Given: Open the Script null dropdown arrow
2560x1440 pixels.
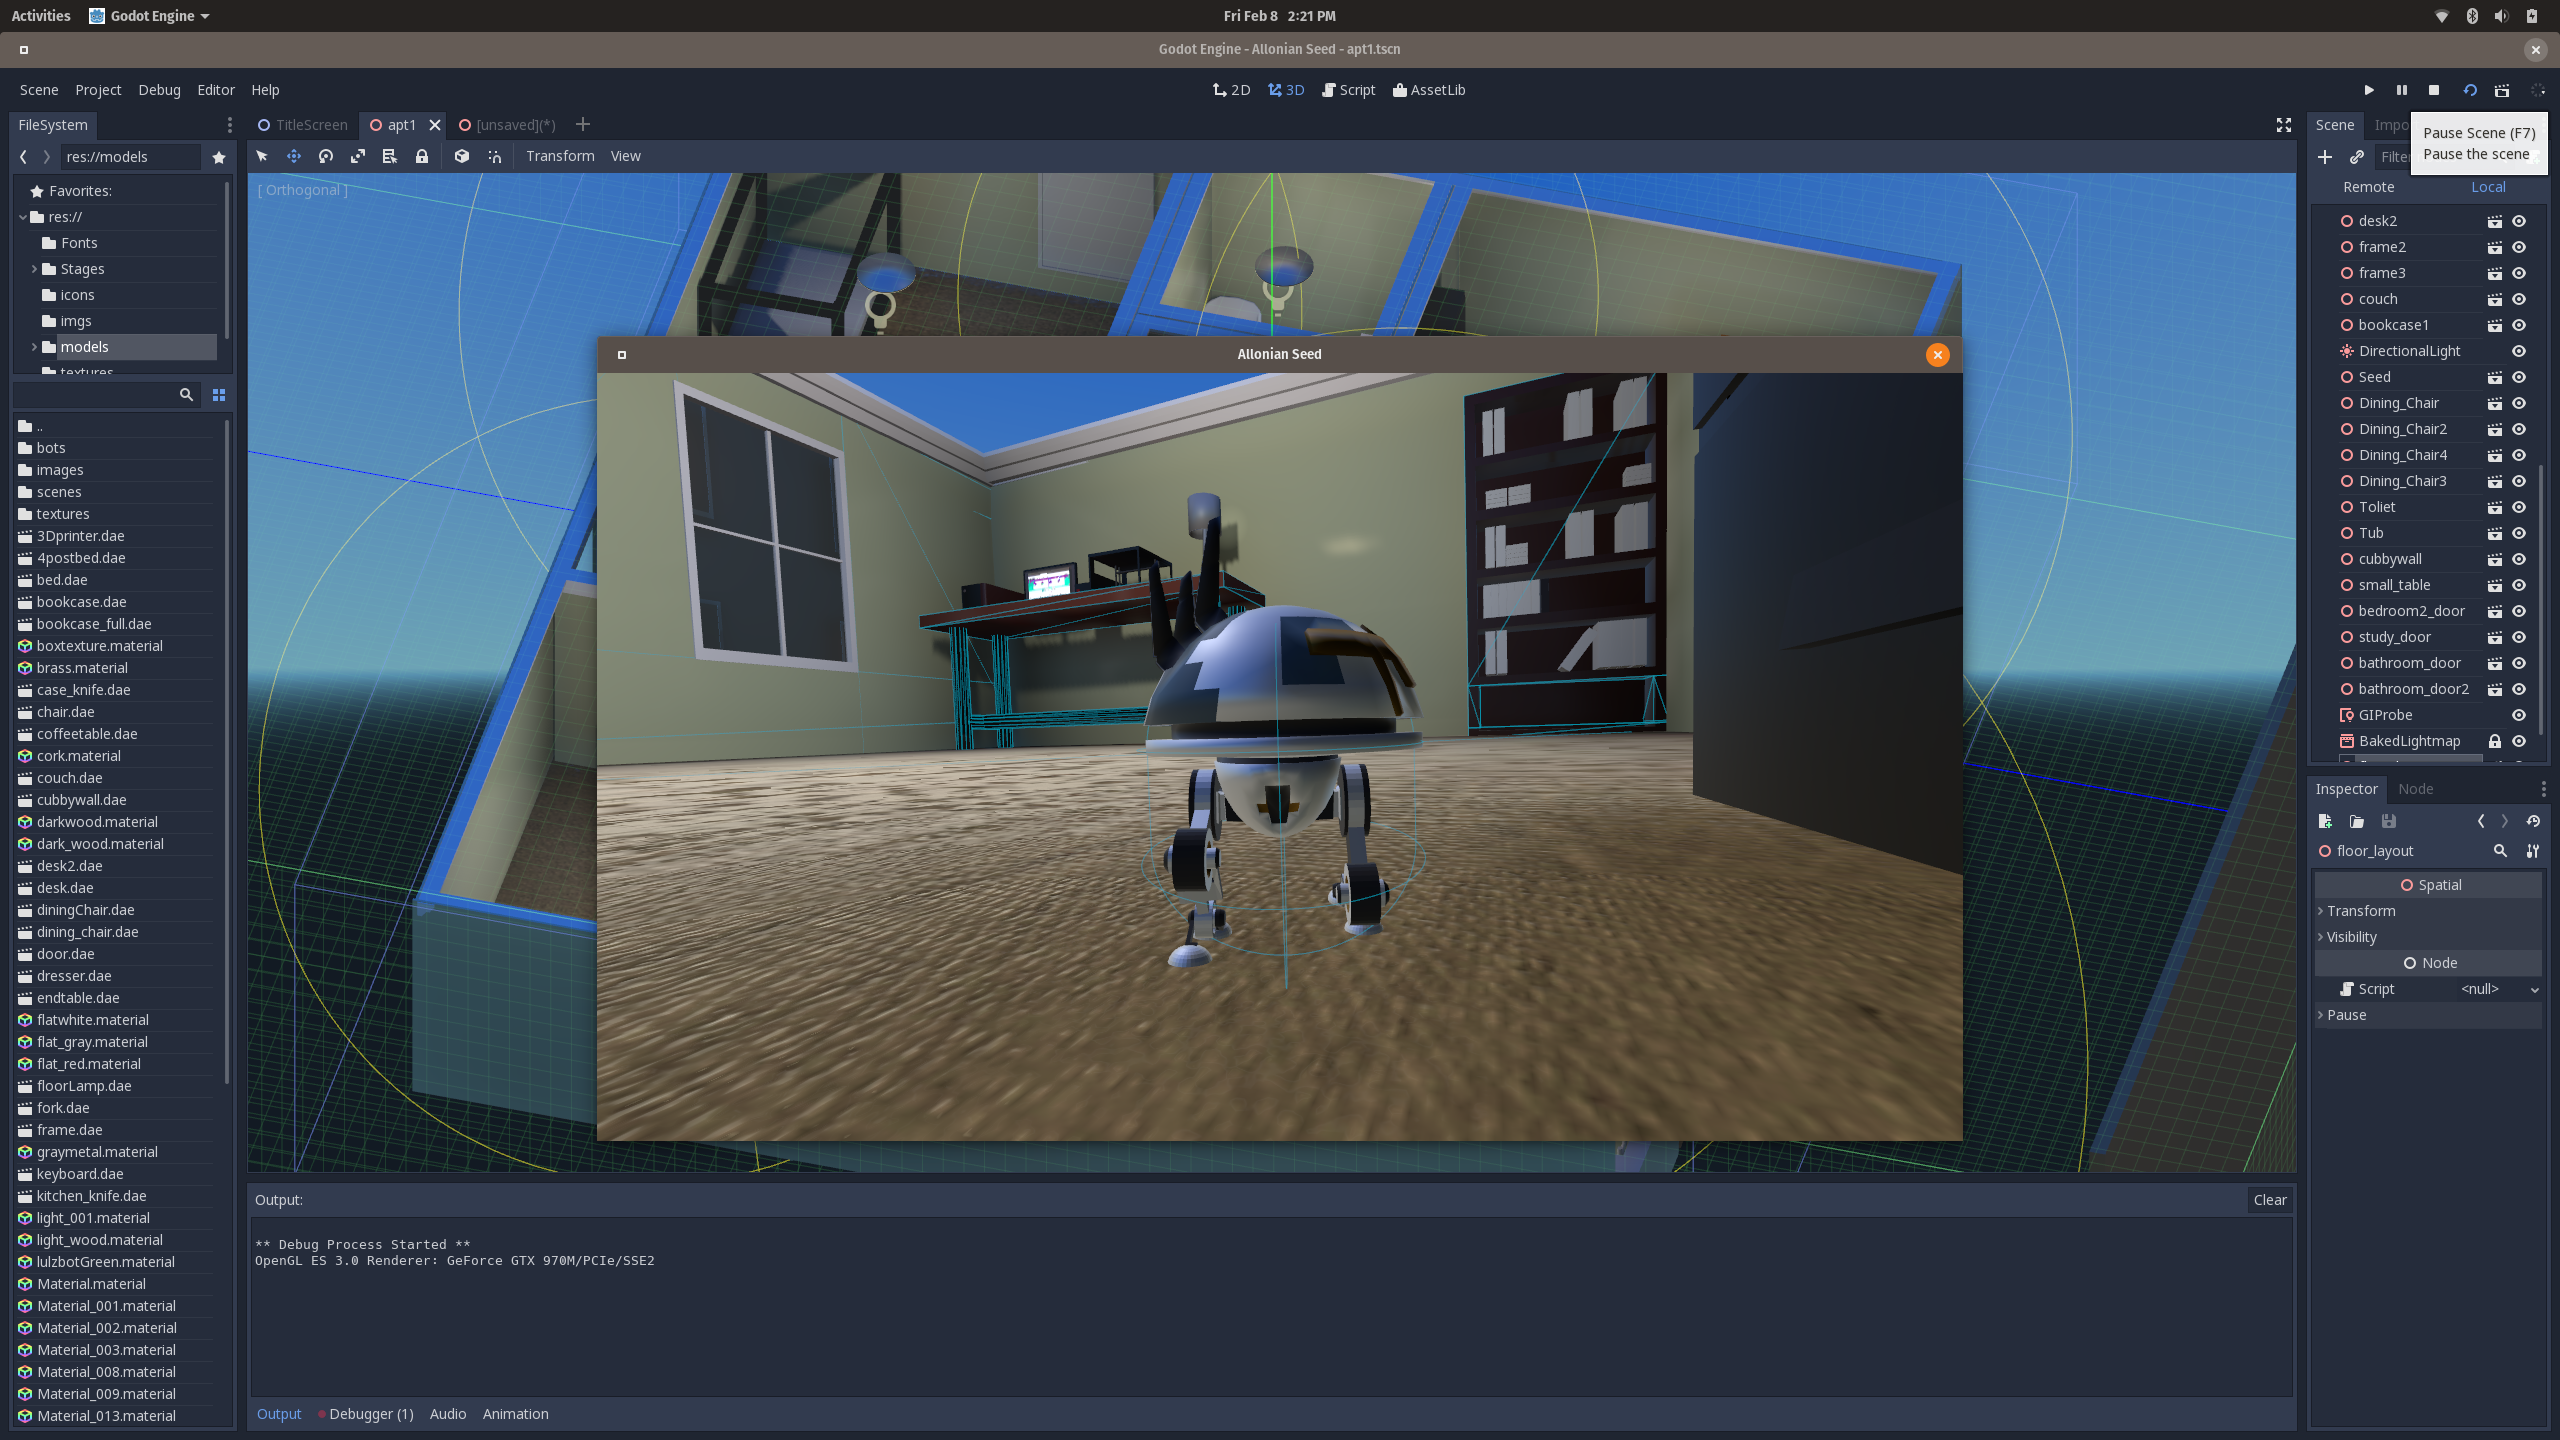Looking at the screenshot, I should point(2534,989).
